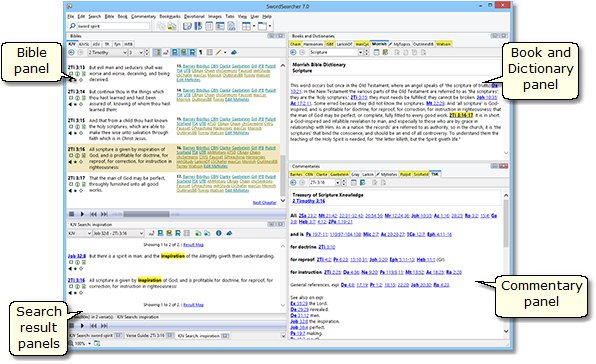Click the 2 Timothy 3:16 commentary heading link
The width and height of the screenshot is (596, 364).
point(309,201)
